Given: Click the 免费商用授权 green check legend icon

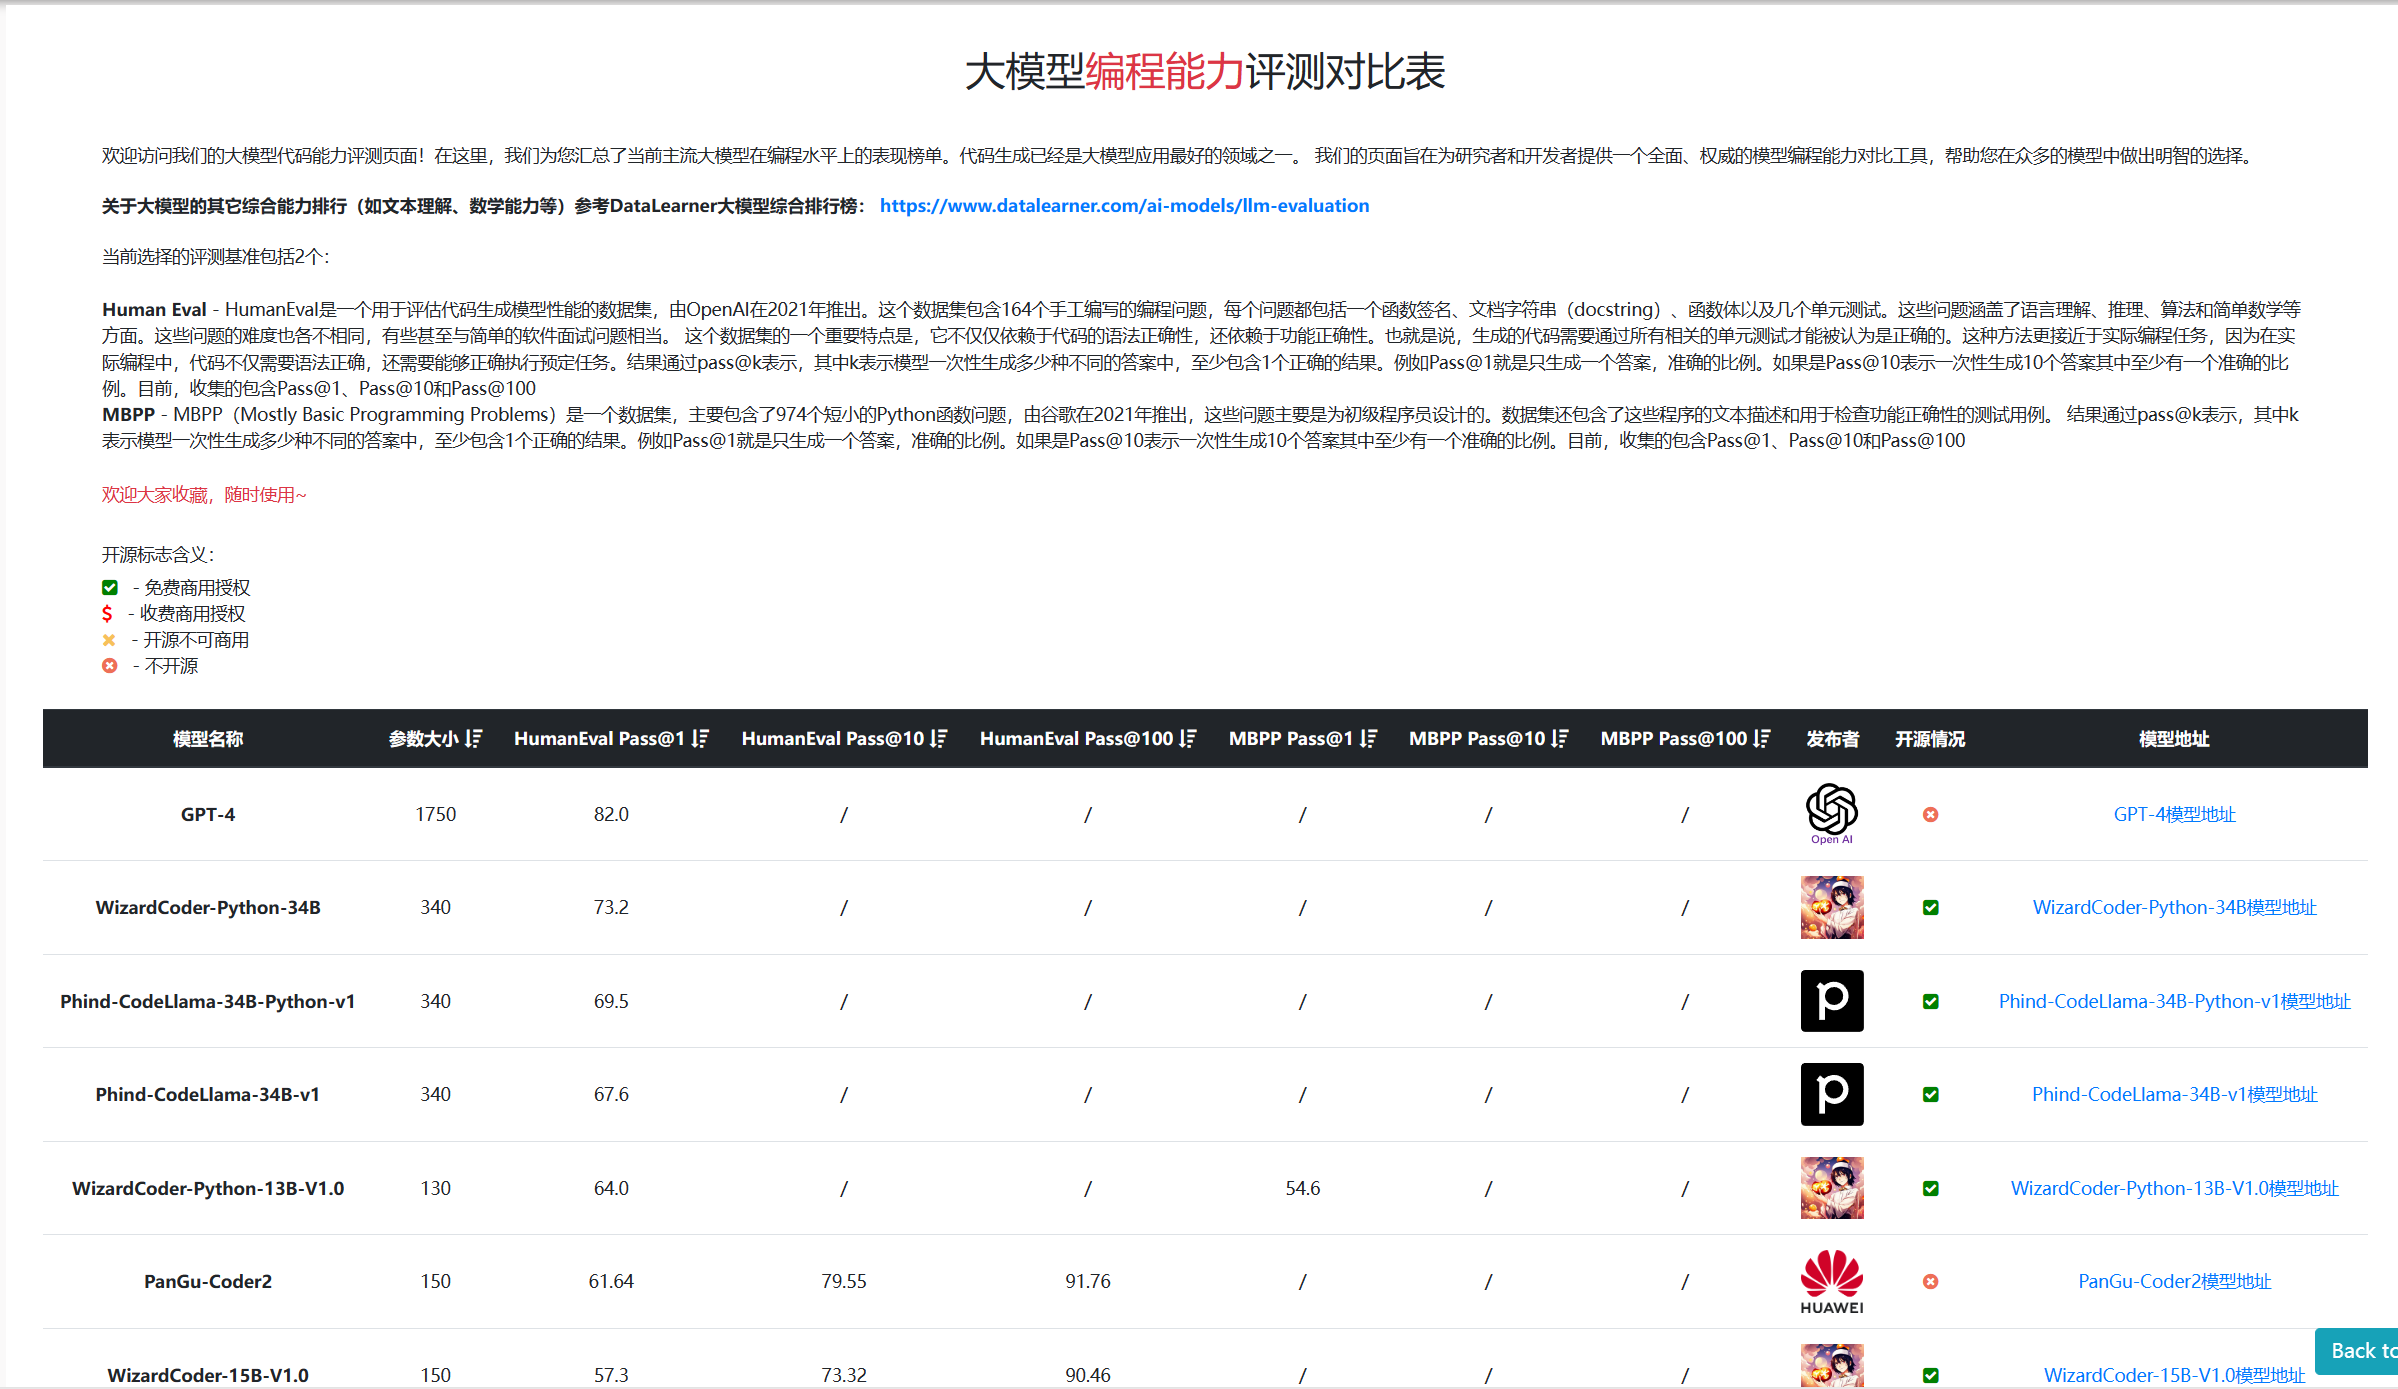Looking at the screenshot, I should [110, 587].
